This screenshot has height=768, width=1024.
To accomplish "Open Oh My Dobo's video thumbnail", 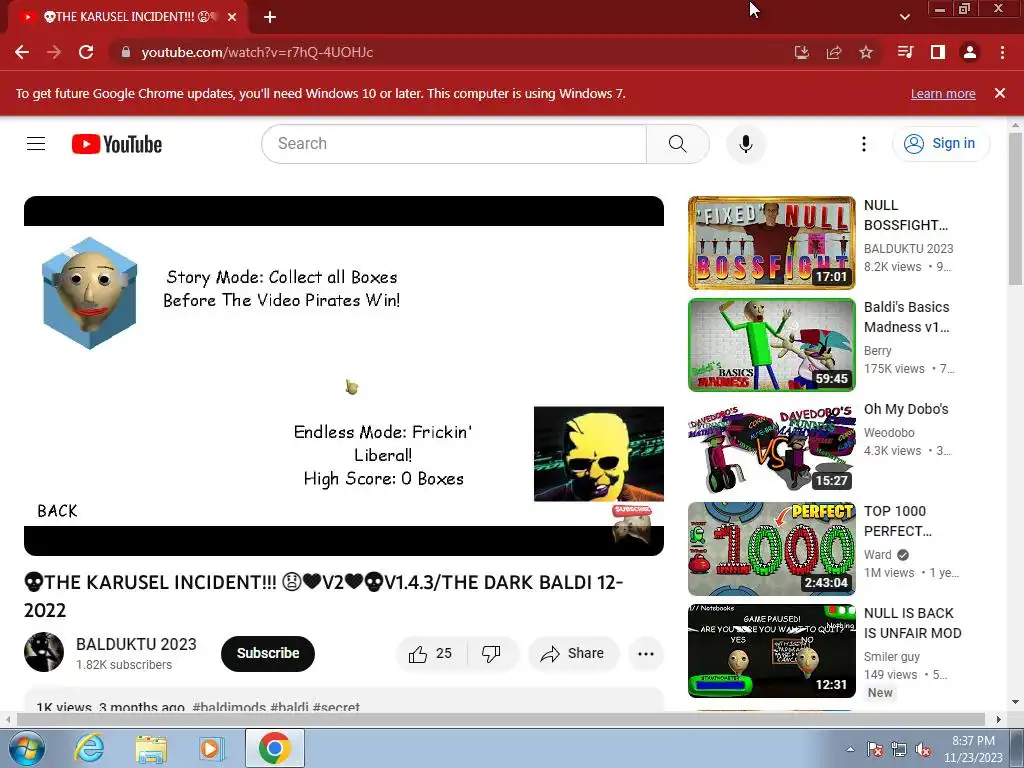I will pos(771,447).
